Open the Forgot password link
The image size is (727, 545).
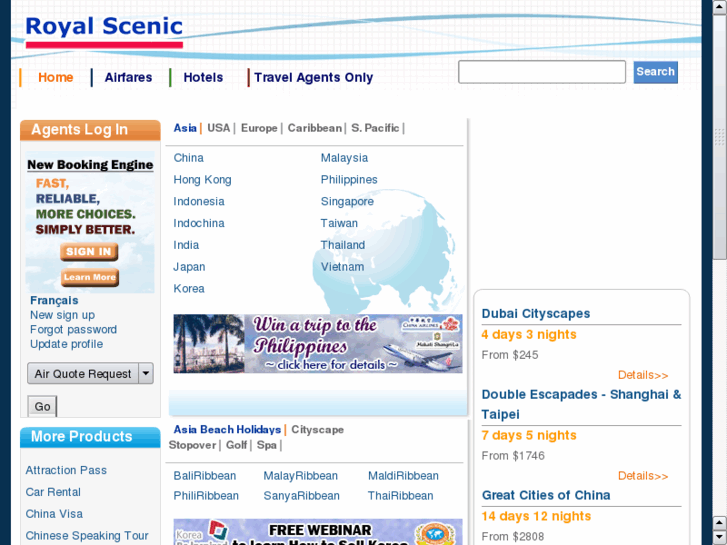pos(73,330)
